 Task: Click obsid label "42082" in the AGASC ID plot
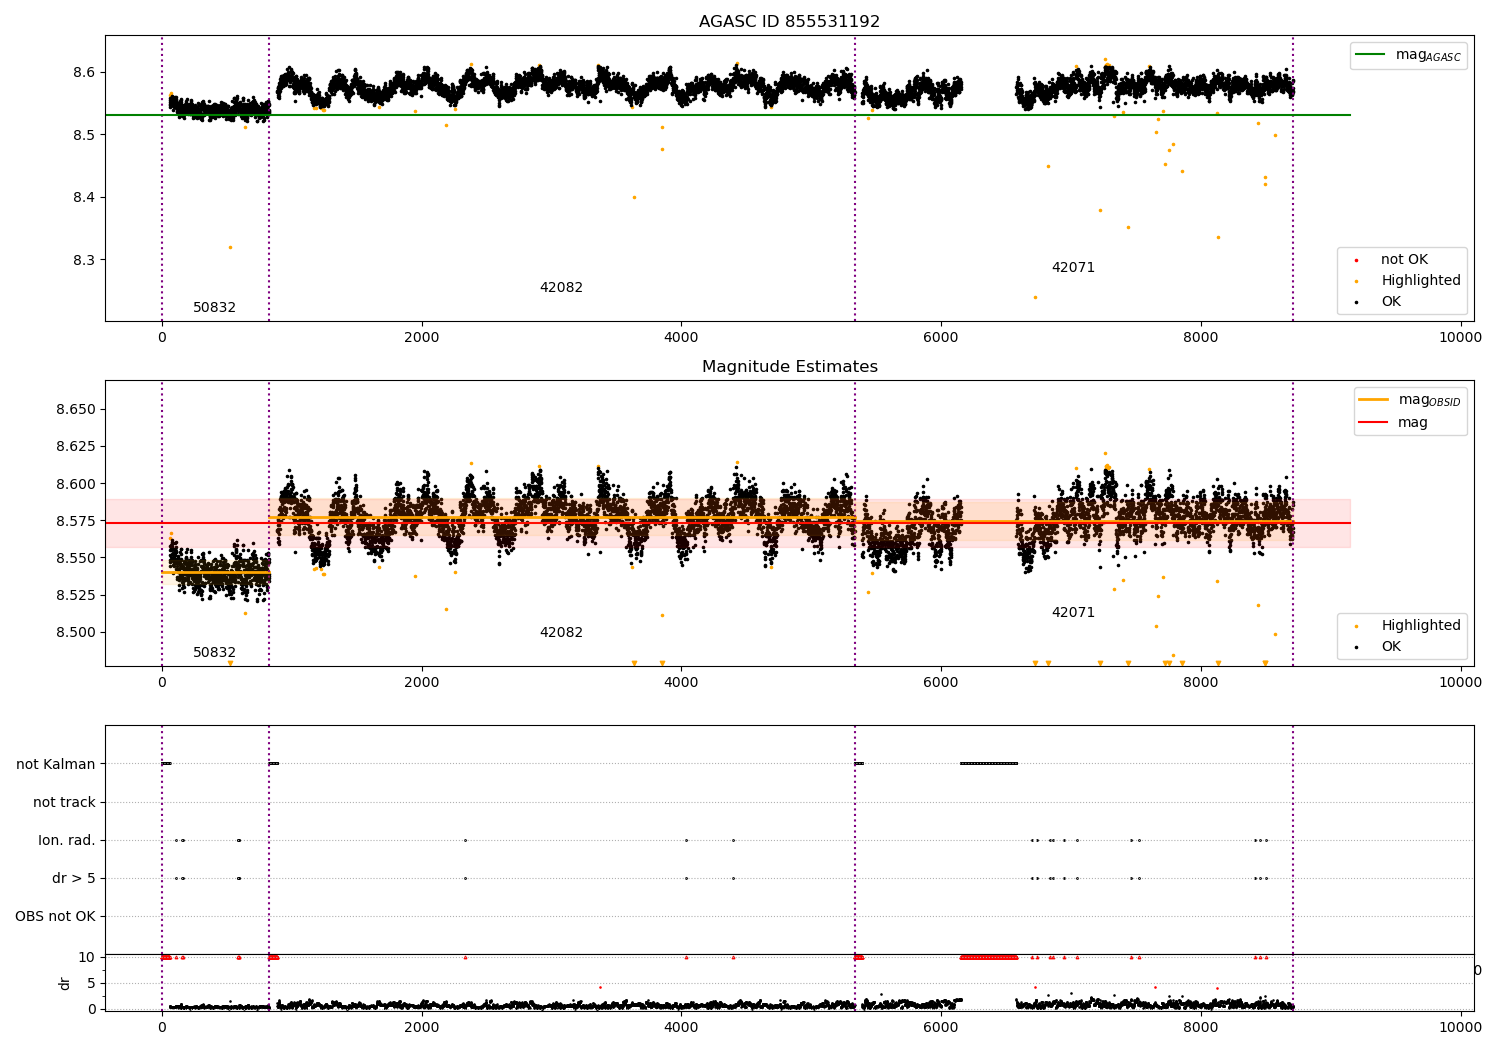pos(561,288)
